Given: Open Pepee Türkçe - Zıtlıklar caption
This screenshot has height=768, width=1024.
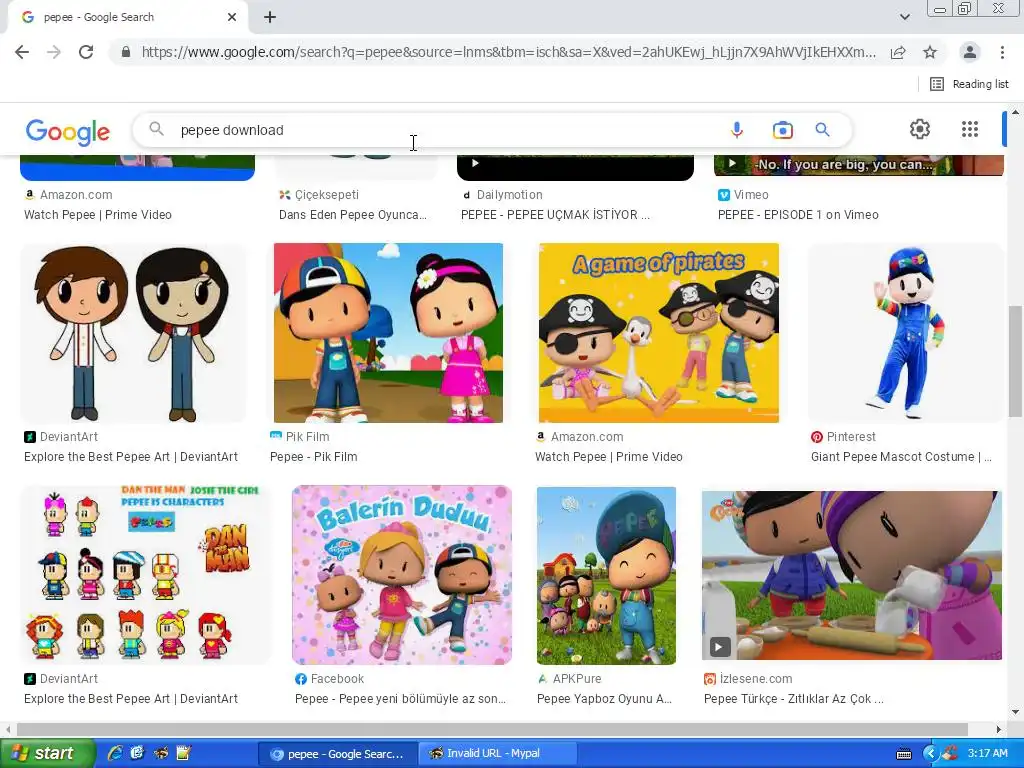Looking at the screenshot, I should pos(793,699).
